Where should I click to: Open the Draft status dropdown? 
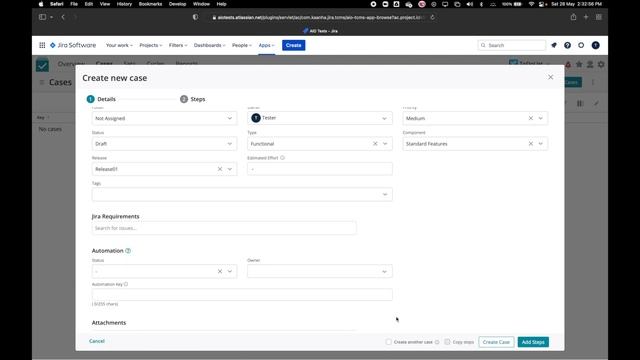[164, 144]
